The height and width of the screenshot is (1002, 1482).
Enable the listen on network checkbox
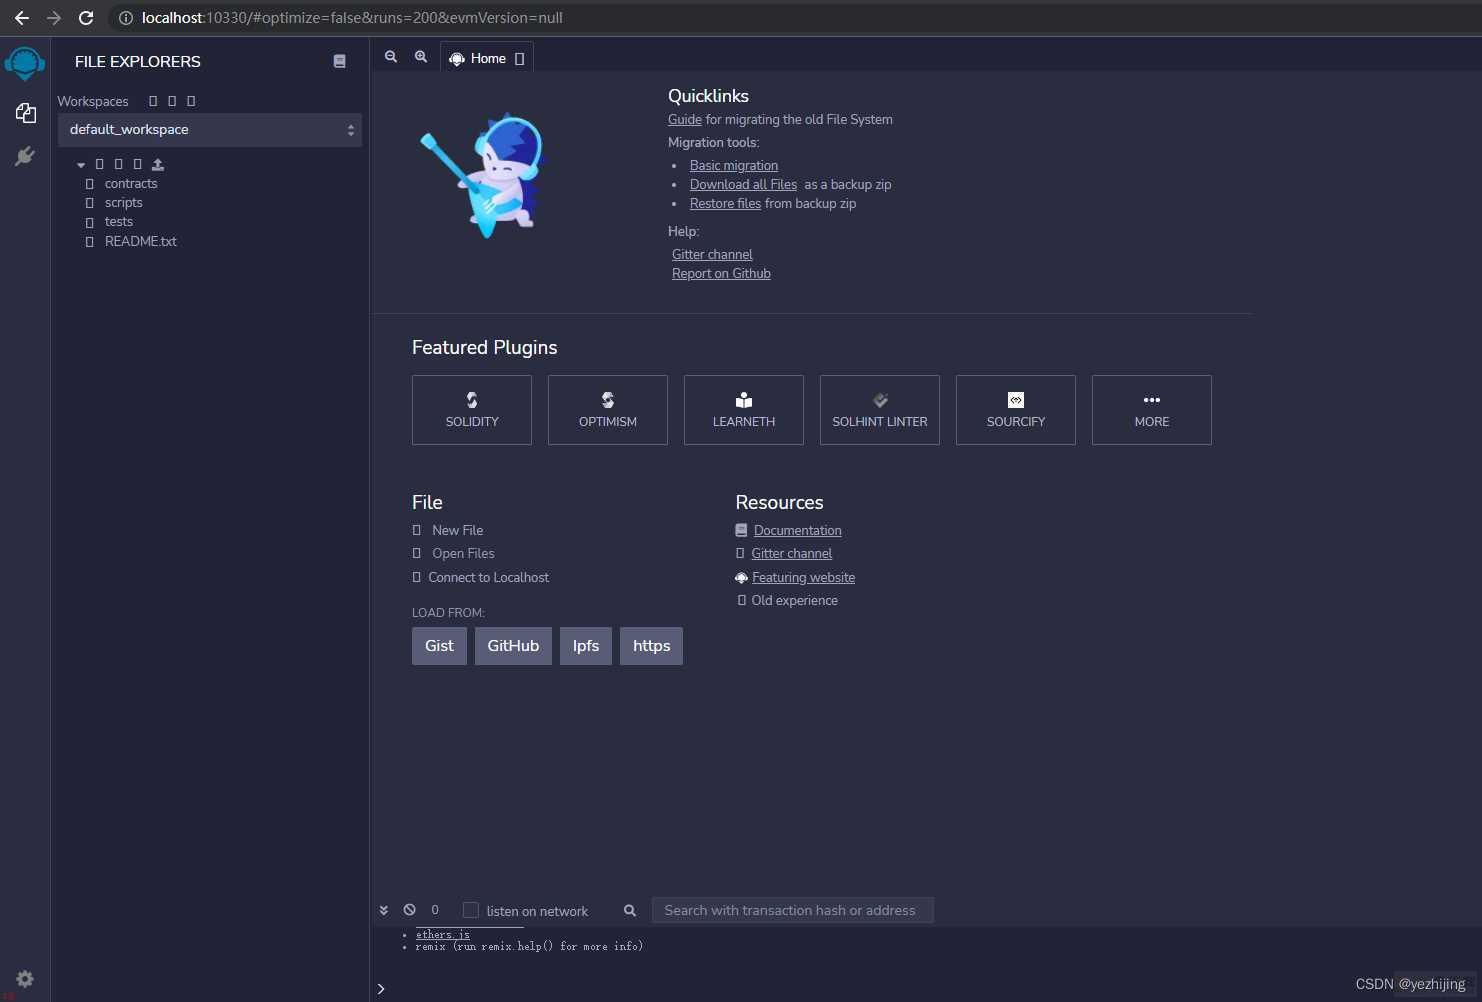pyautogui.click(x=471, y=910)
